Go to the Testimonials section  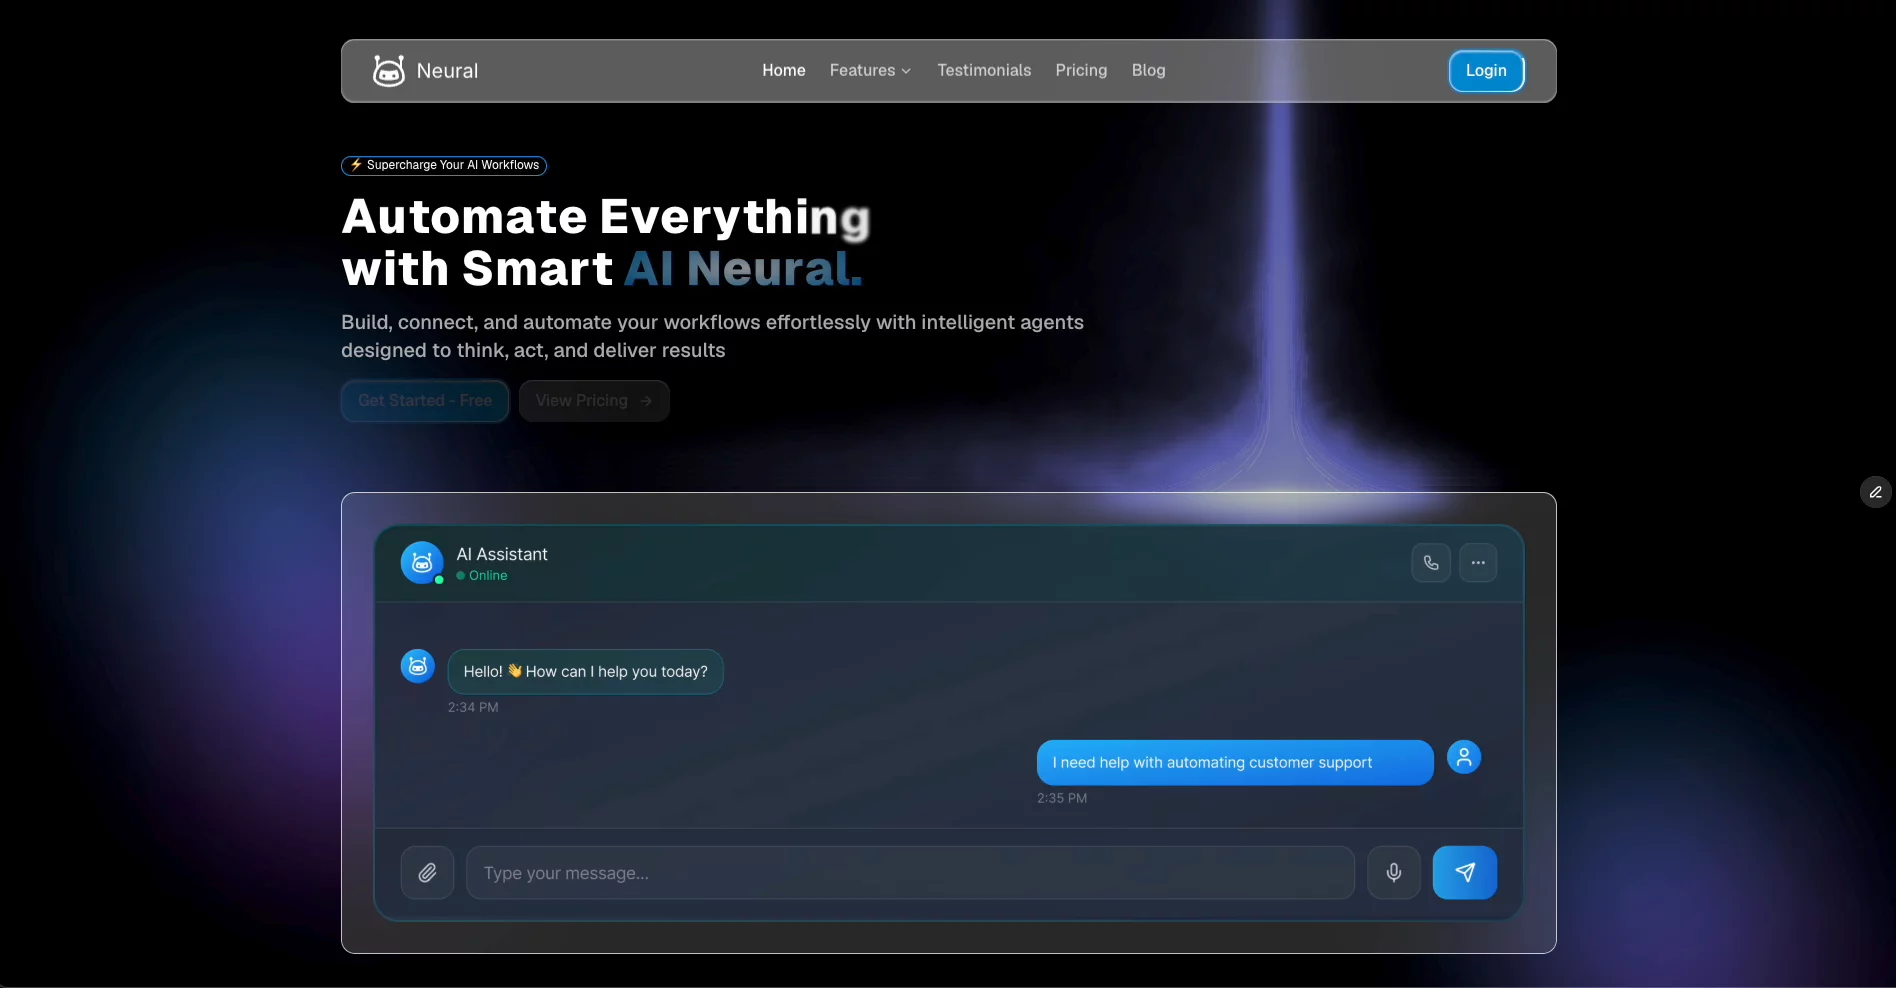[984, 71]
